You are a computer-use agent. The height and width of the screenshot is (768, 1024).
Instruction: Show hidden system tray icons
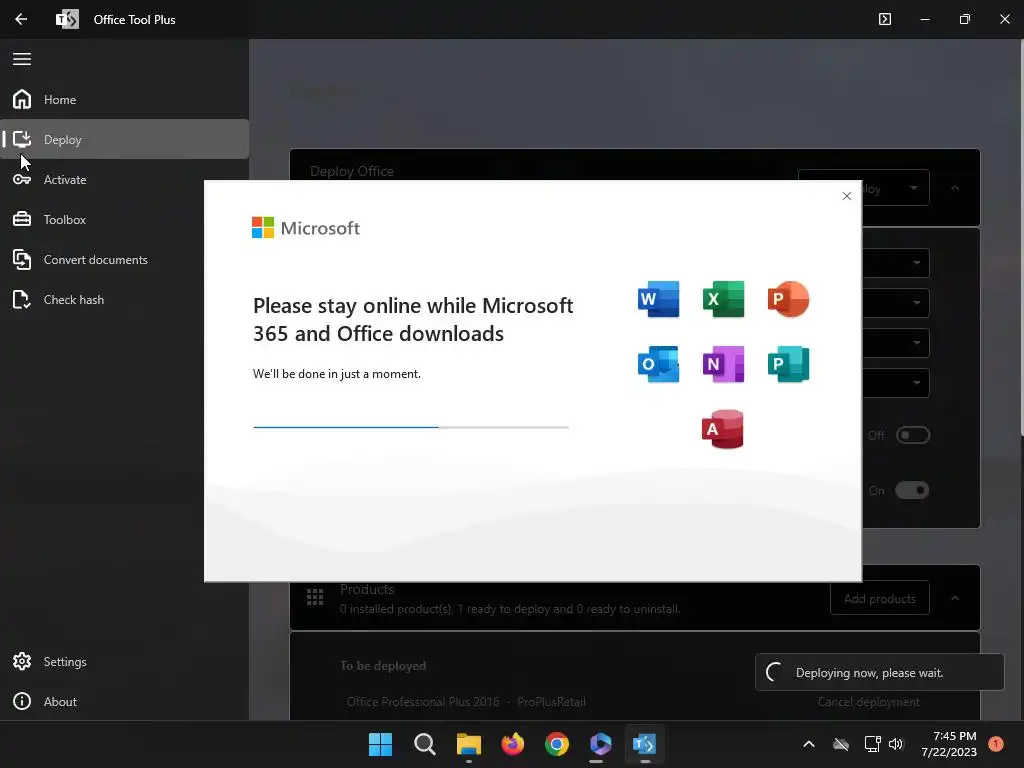pos(808,744)
